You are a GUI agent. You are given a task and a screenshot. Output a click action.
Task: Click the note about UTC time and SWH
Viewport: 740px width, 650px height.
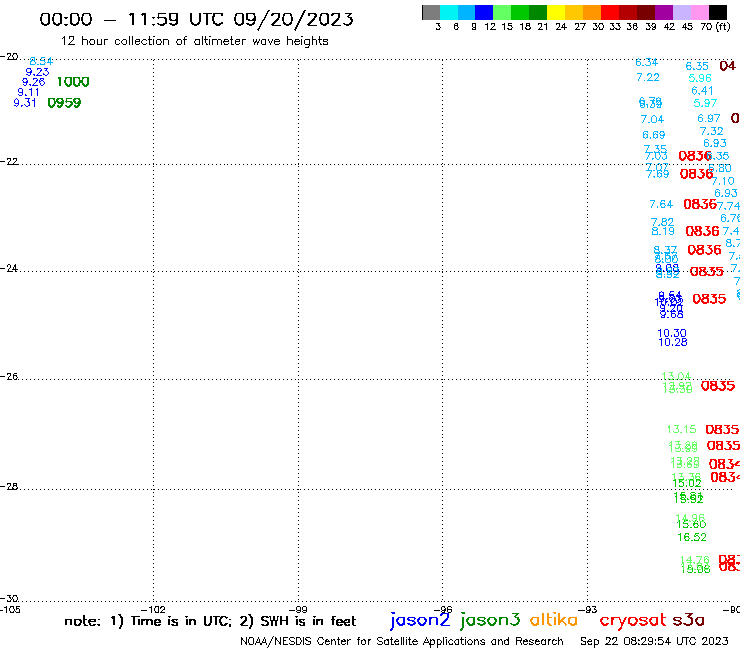point(210,621)
